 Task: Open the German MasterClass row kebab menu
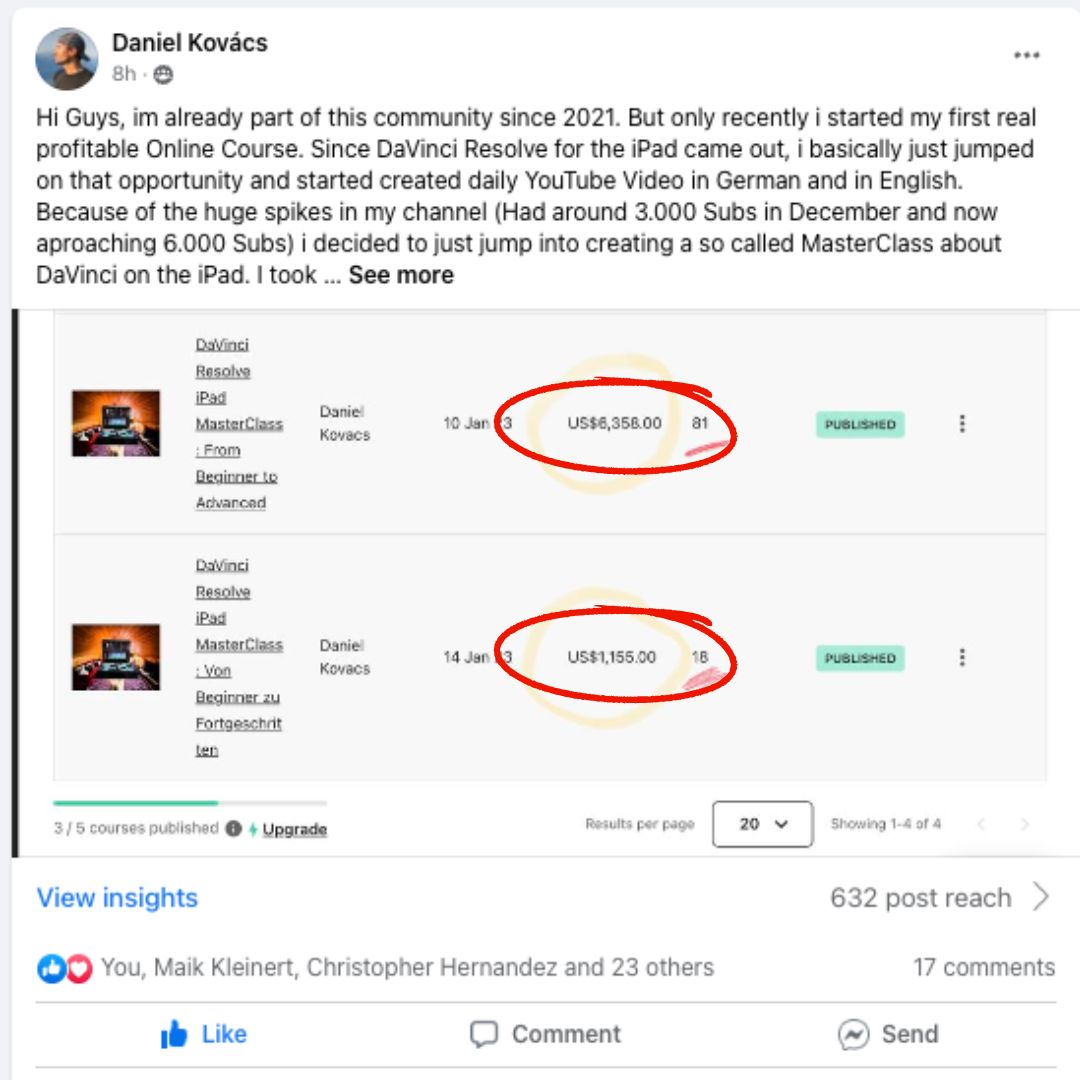pyautogui.click(x=962, y=657)
